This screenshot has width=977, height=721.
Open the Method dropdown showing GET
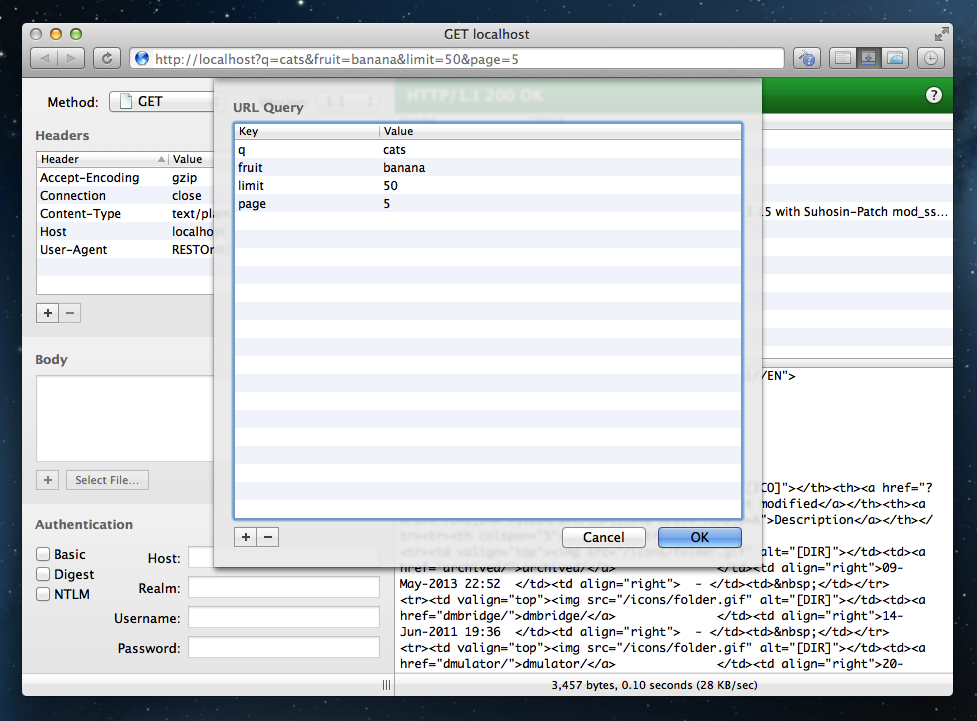(x=162, y=102)
